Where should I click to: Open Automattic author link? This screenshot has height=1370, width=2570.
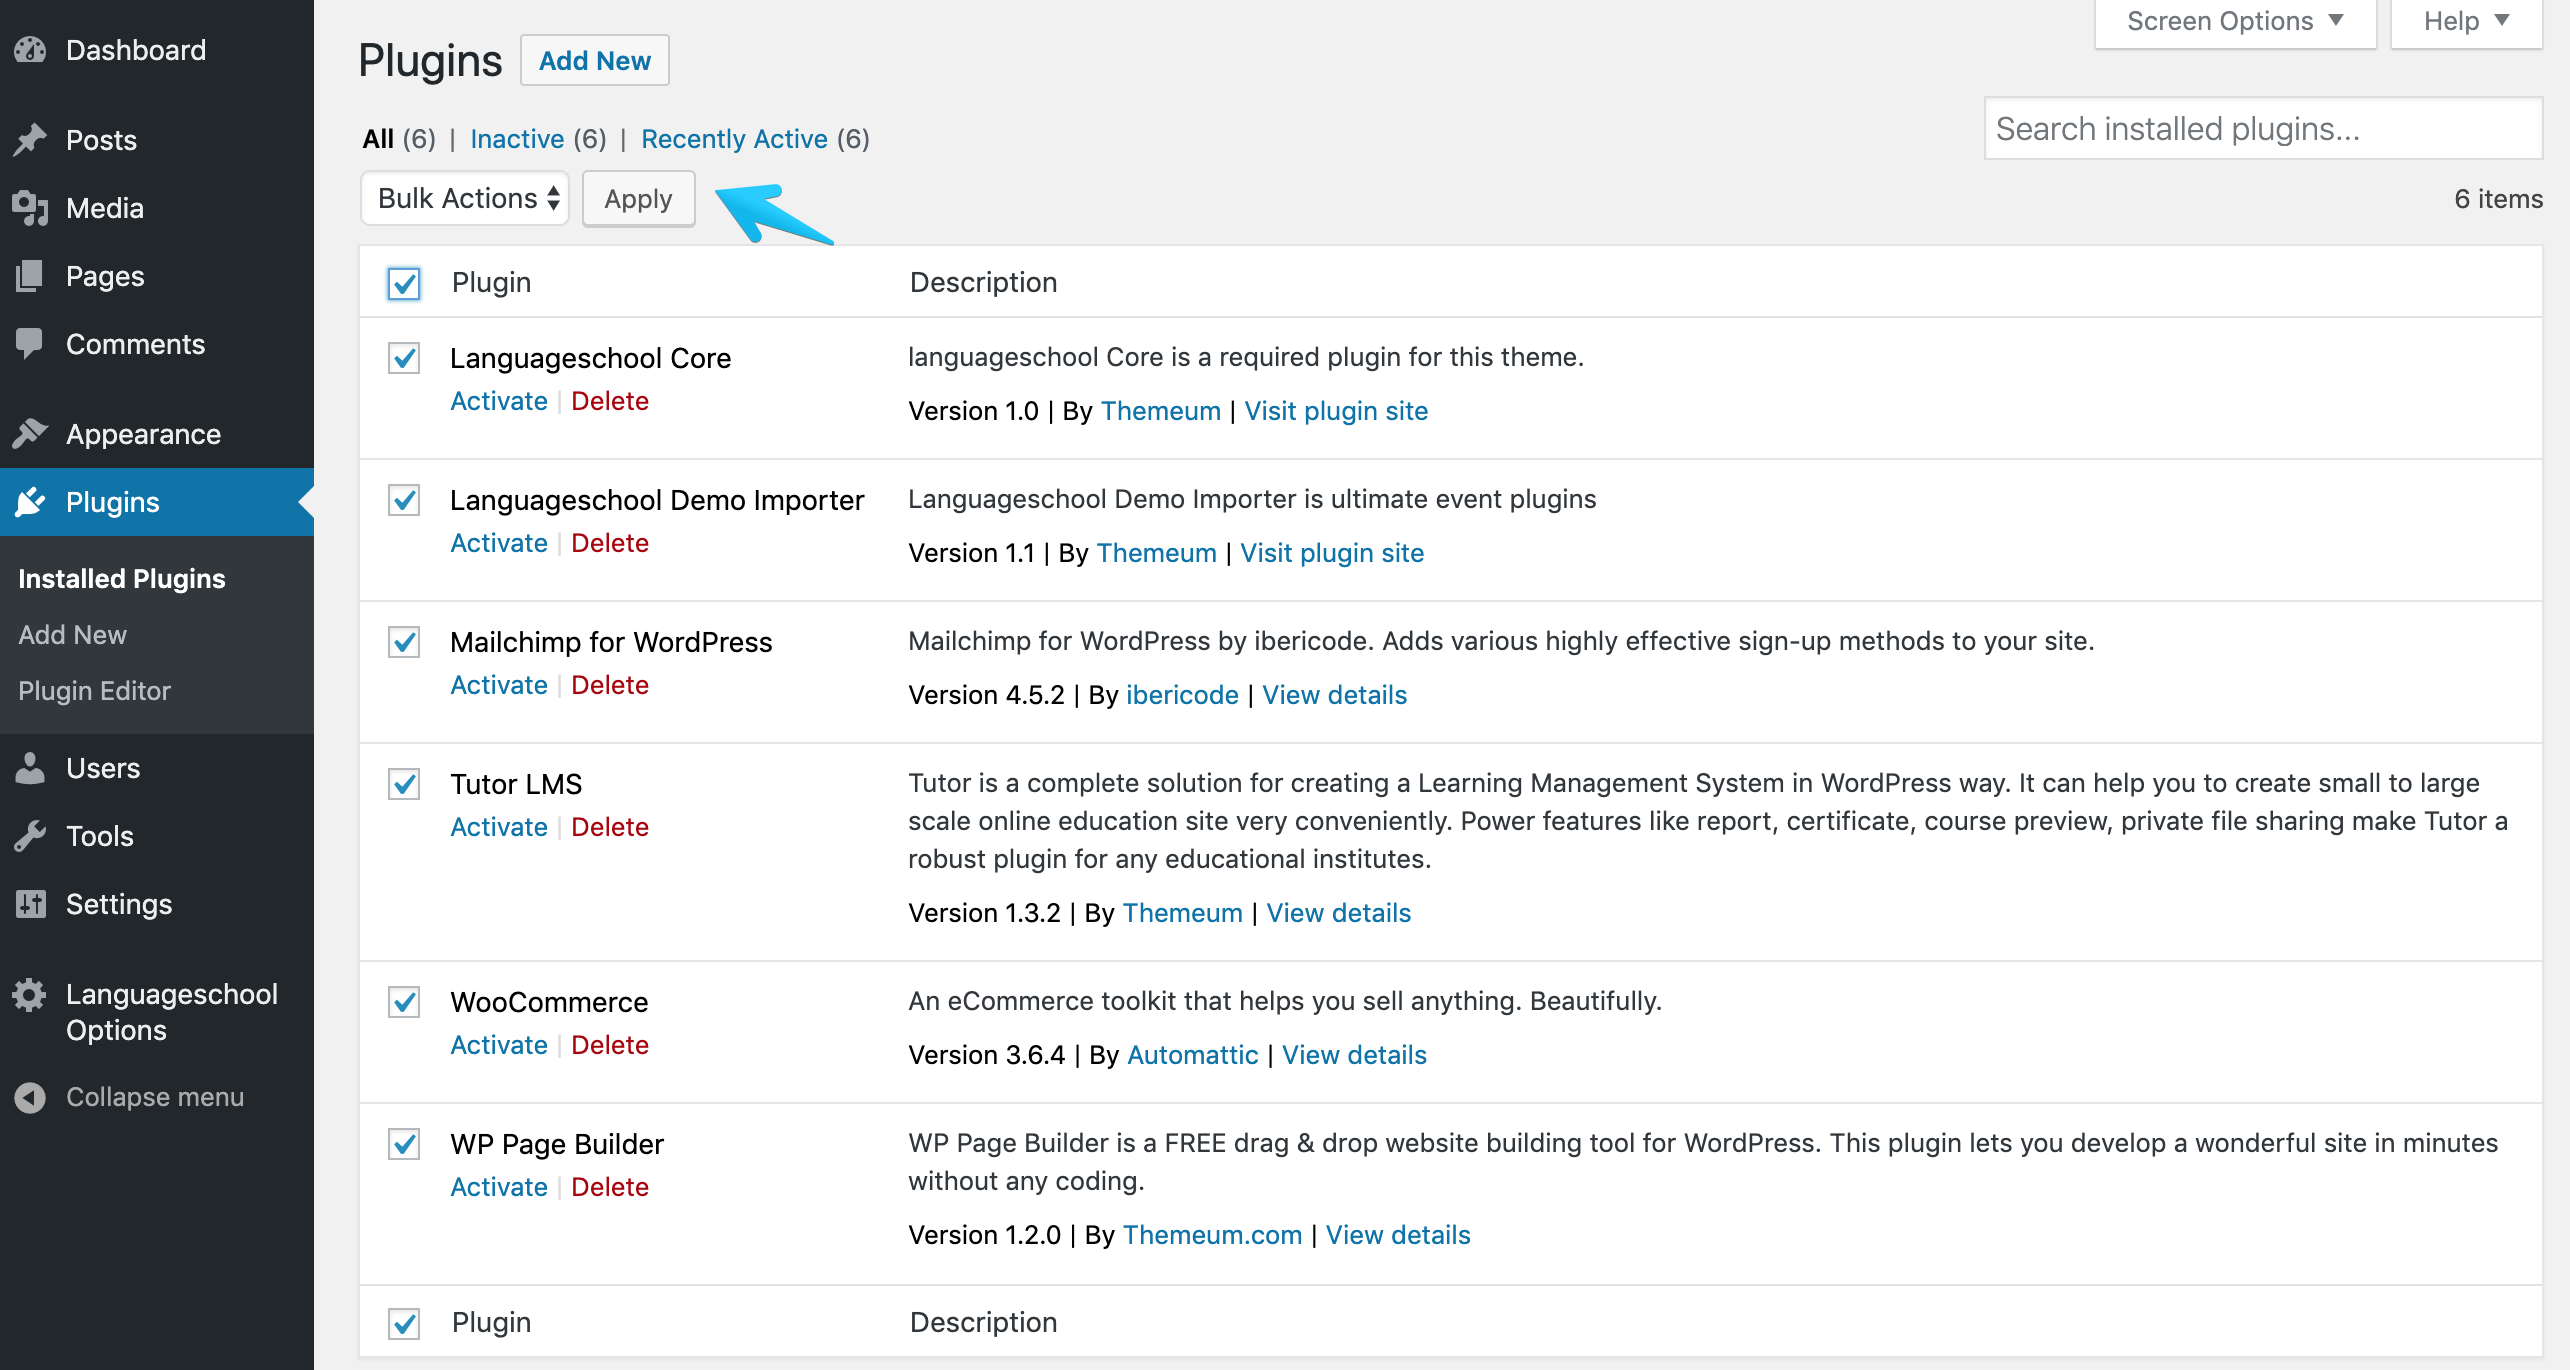[1192, 1055]
